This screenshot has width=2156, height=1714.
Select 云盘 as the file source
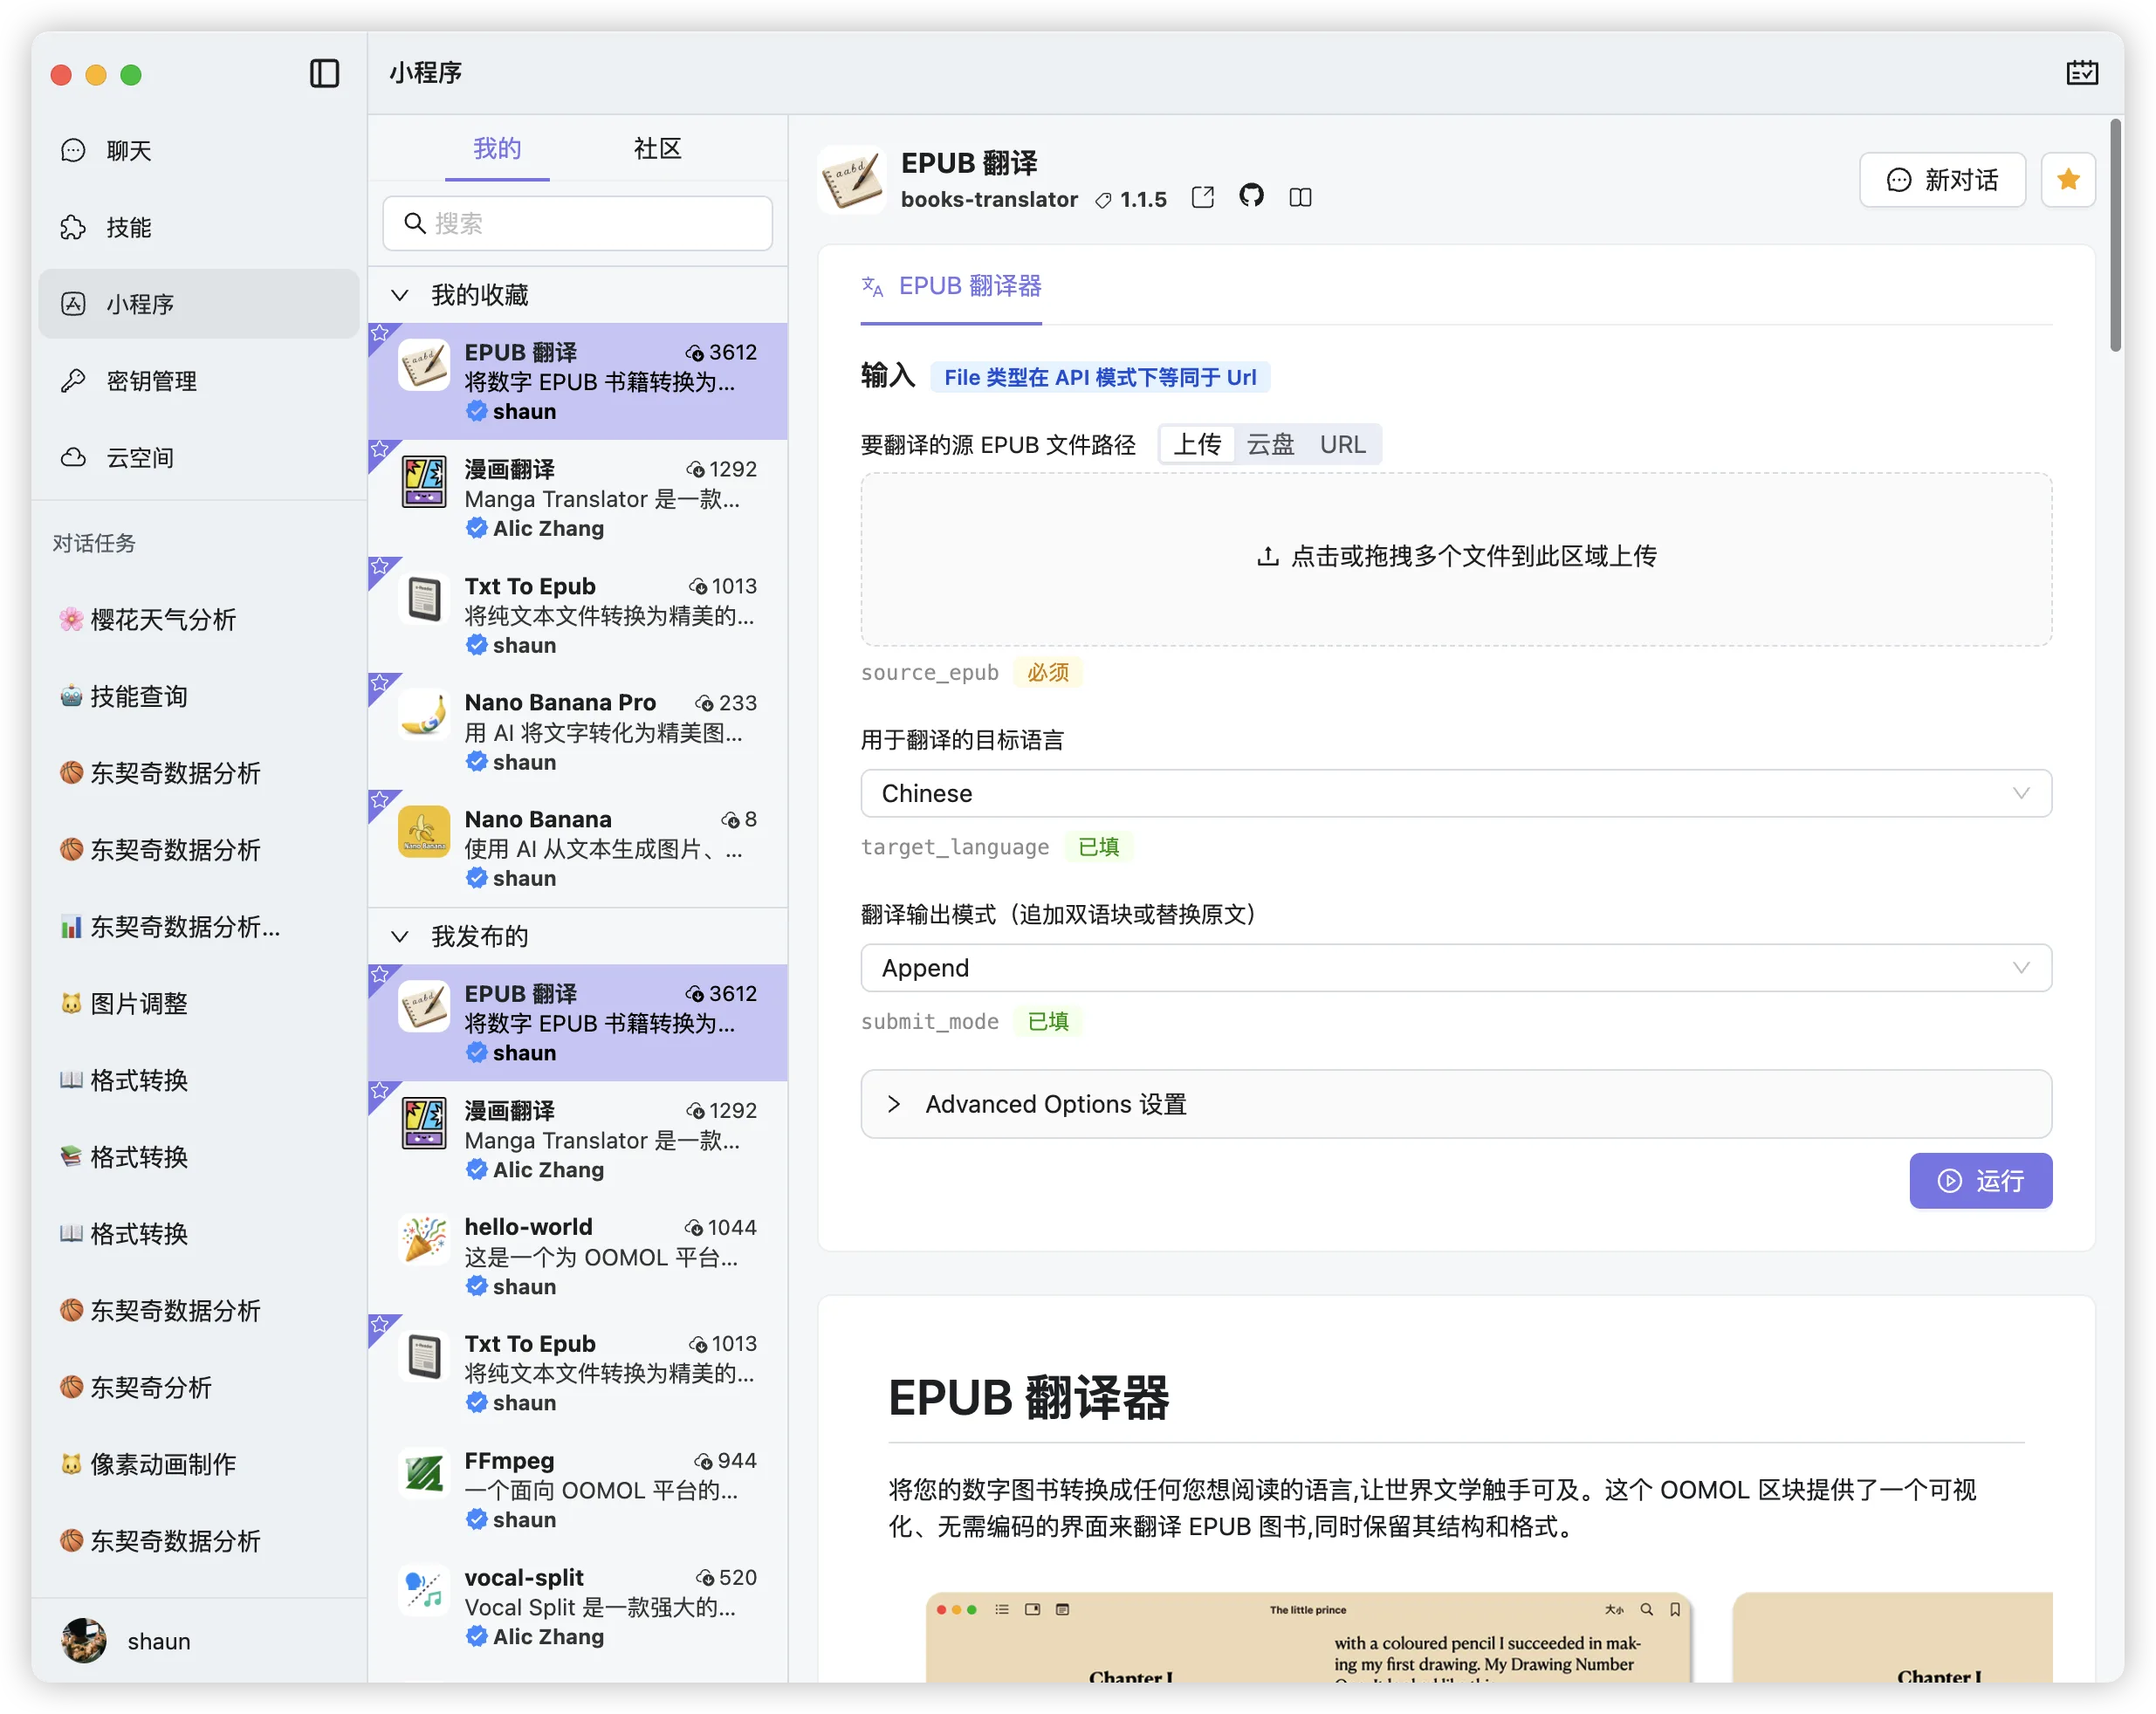pos(1270,444)
